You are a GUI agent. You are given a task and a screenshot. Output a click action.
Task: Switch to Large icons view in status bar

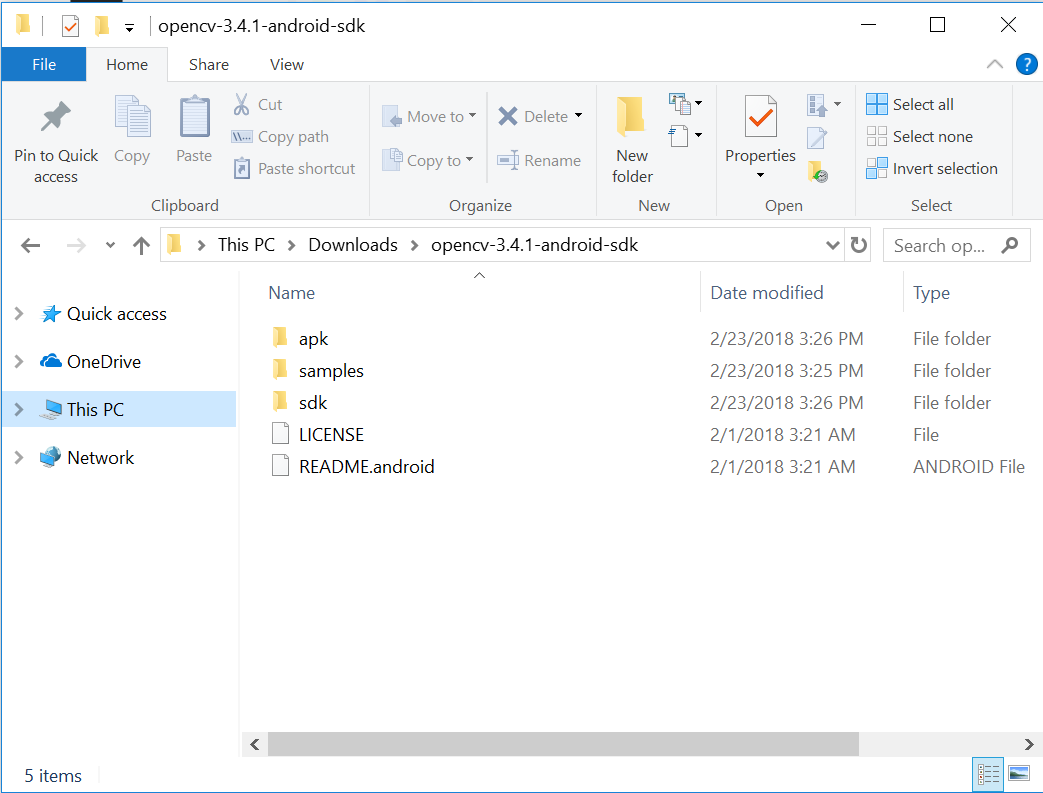click(x=1019, y=774)
